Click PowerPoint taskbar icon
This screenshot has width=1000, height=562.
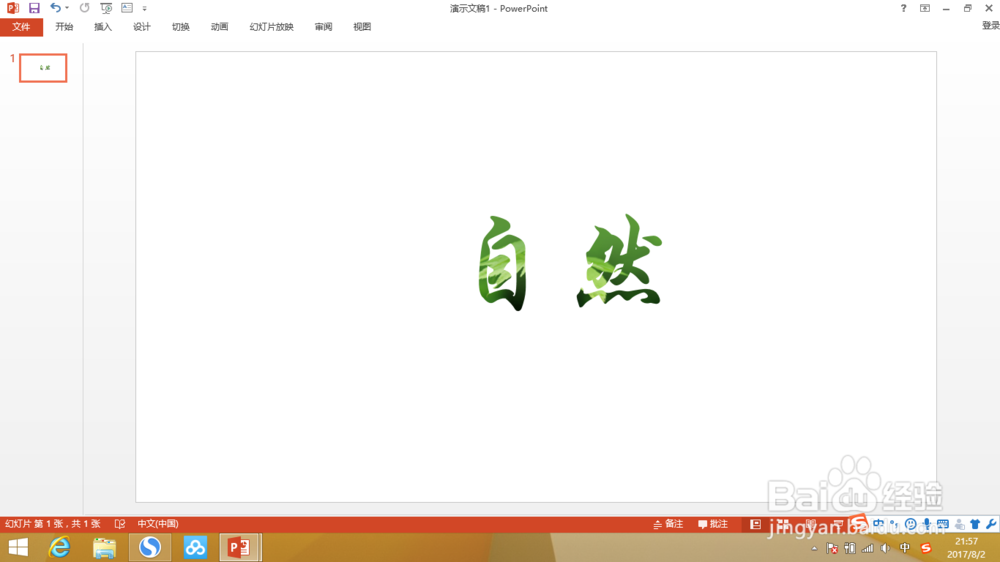pyautogui.click(x=240, y=547)
